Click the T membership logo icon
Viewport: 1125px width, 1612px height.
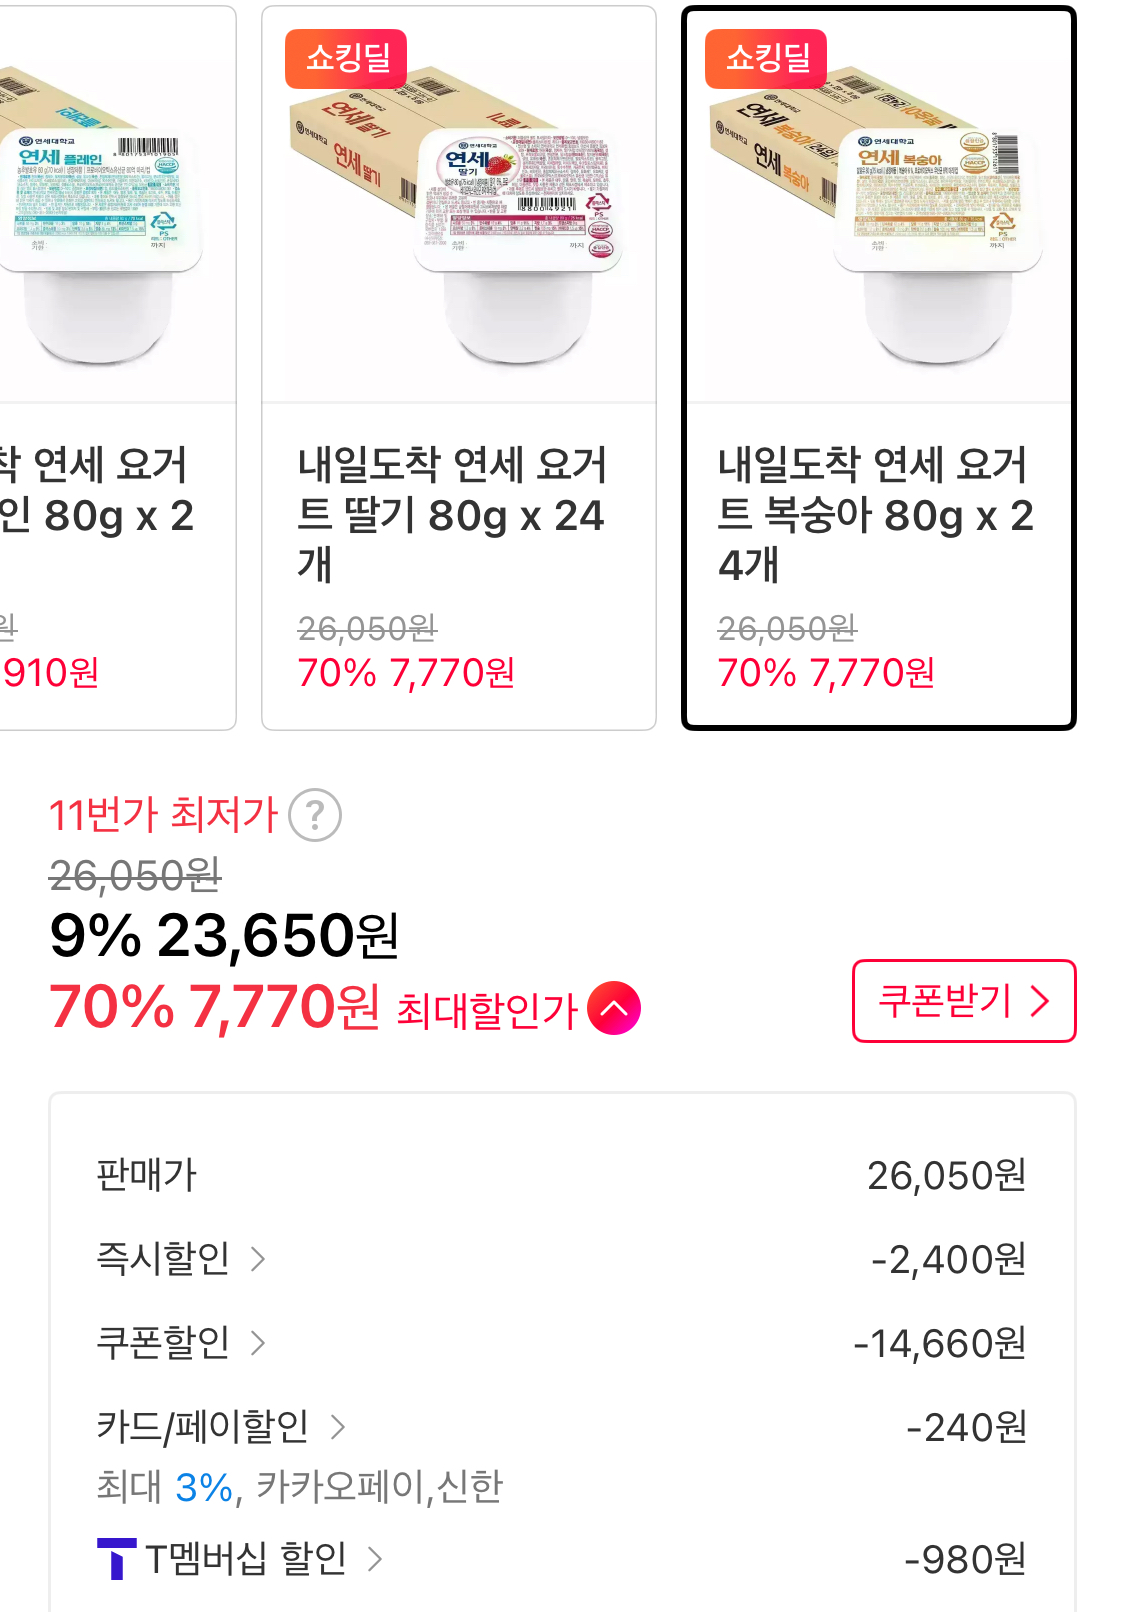tap(116, 1559)
